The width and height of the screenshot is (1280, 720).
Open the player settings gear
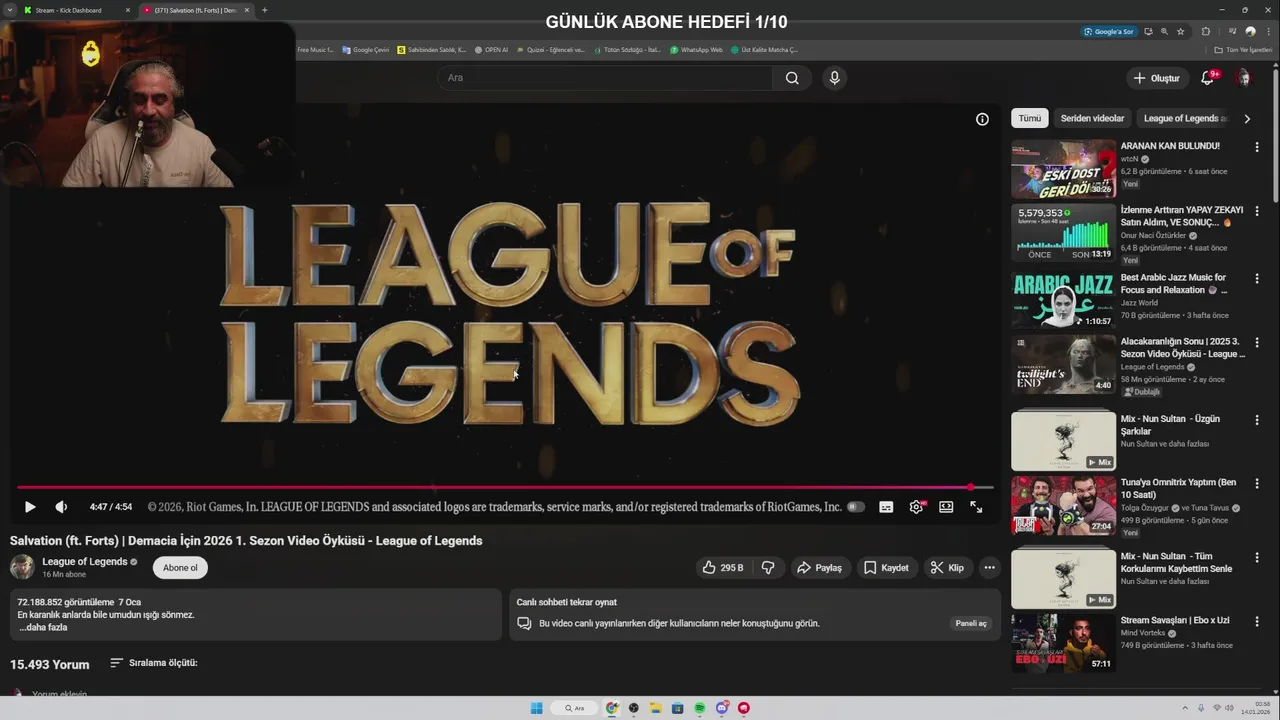[916, 507]
